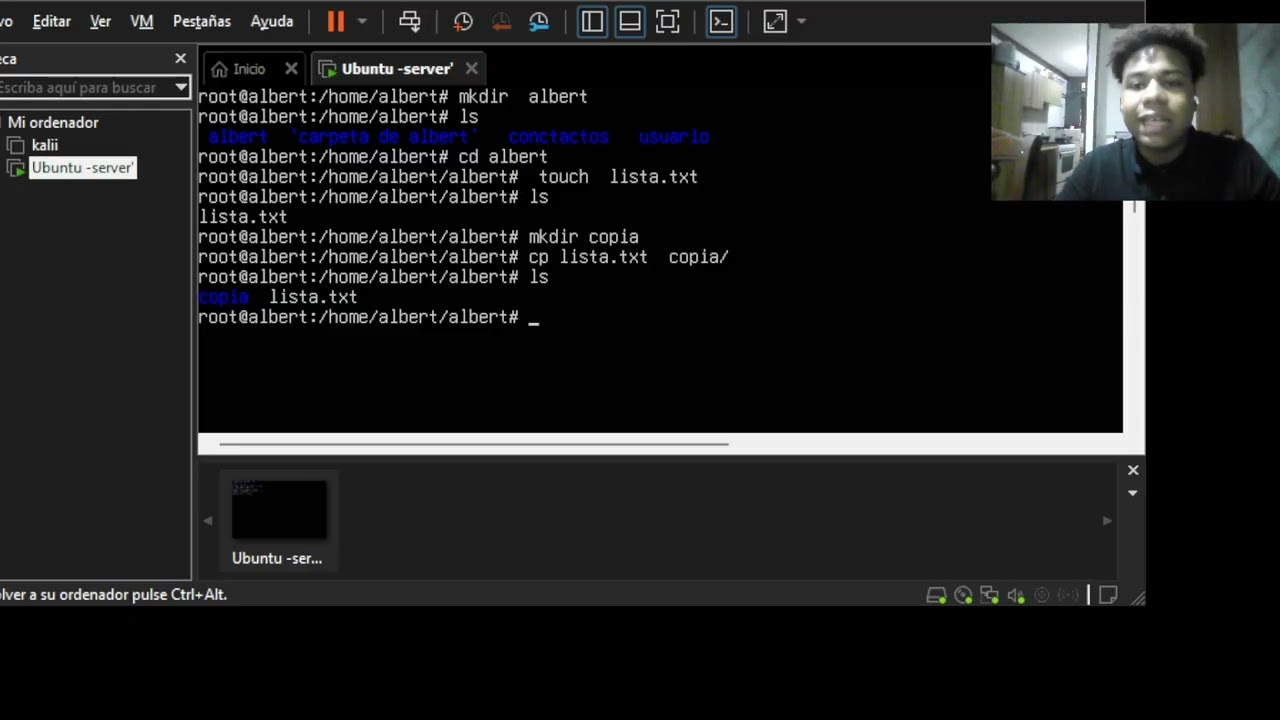Close the library sidebar panel

click(180, 59)
